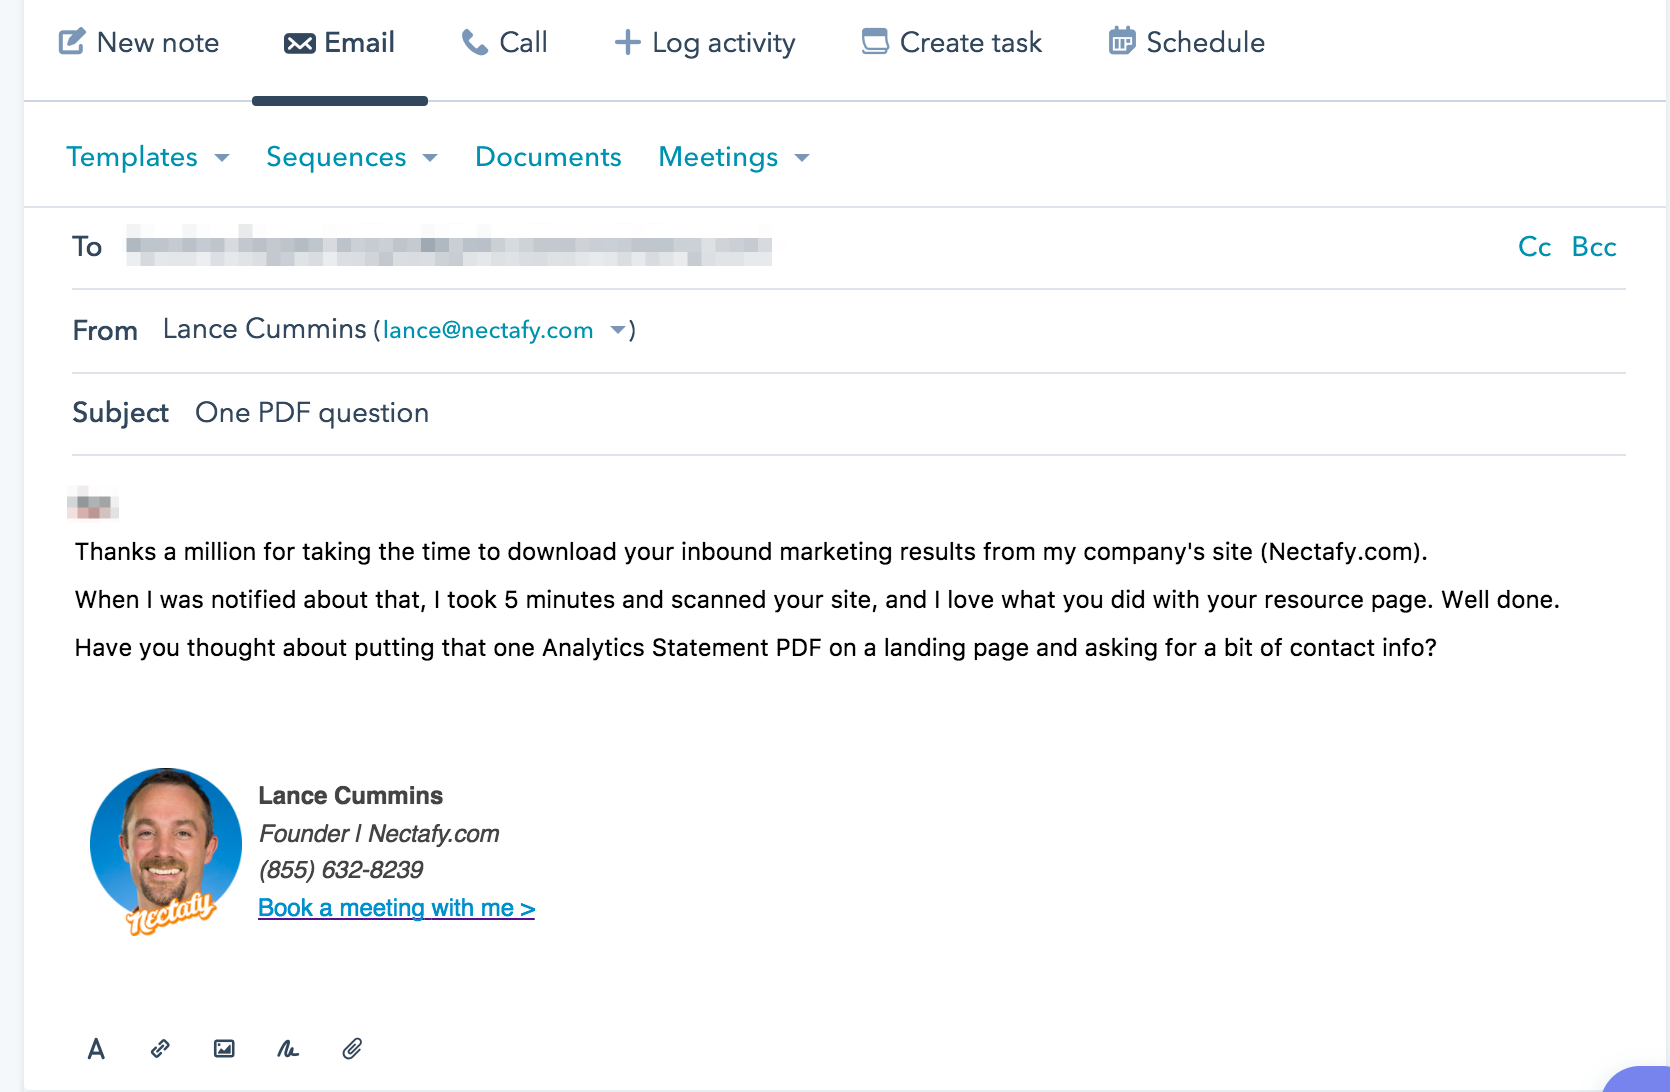1670x1092 pixels.
Task: Edit signature using the signature icon
Action: pyautogui.click(x=288, y=1048)
